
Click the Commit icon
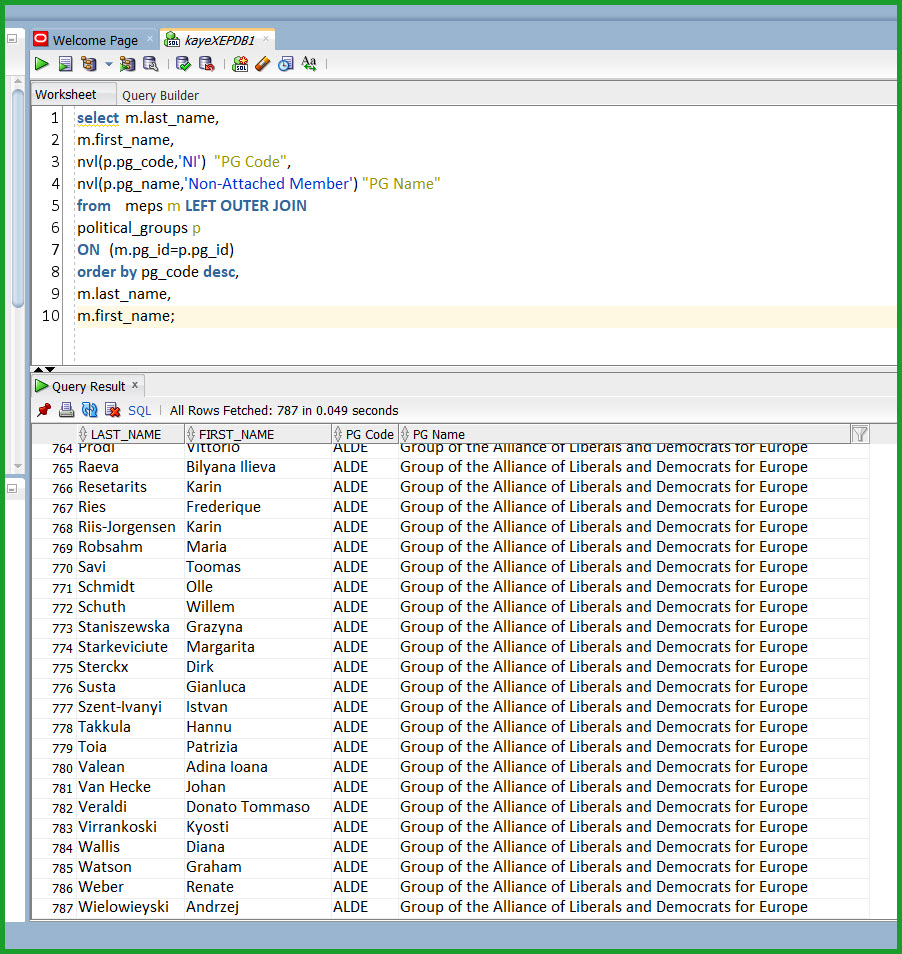[182, 63]
